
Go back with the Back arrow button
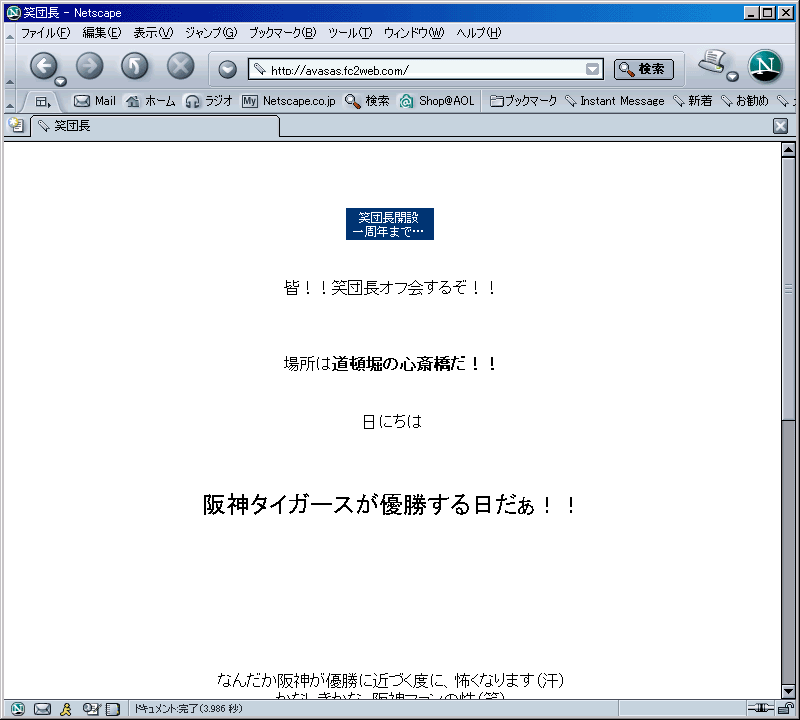[x=43, y=66]
